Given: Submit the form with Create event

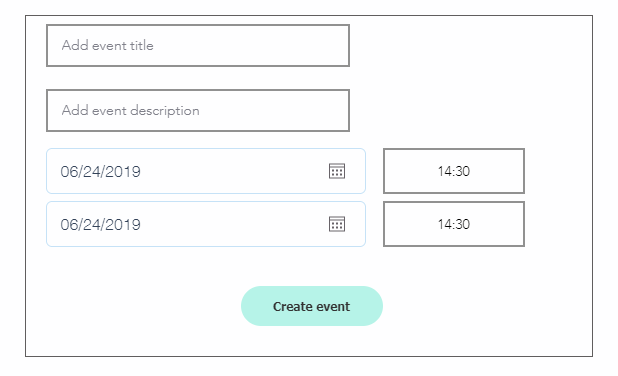Looking at the screenshot, I should pyautogui.click(x=312, y=306).
